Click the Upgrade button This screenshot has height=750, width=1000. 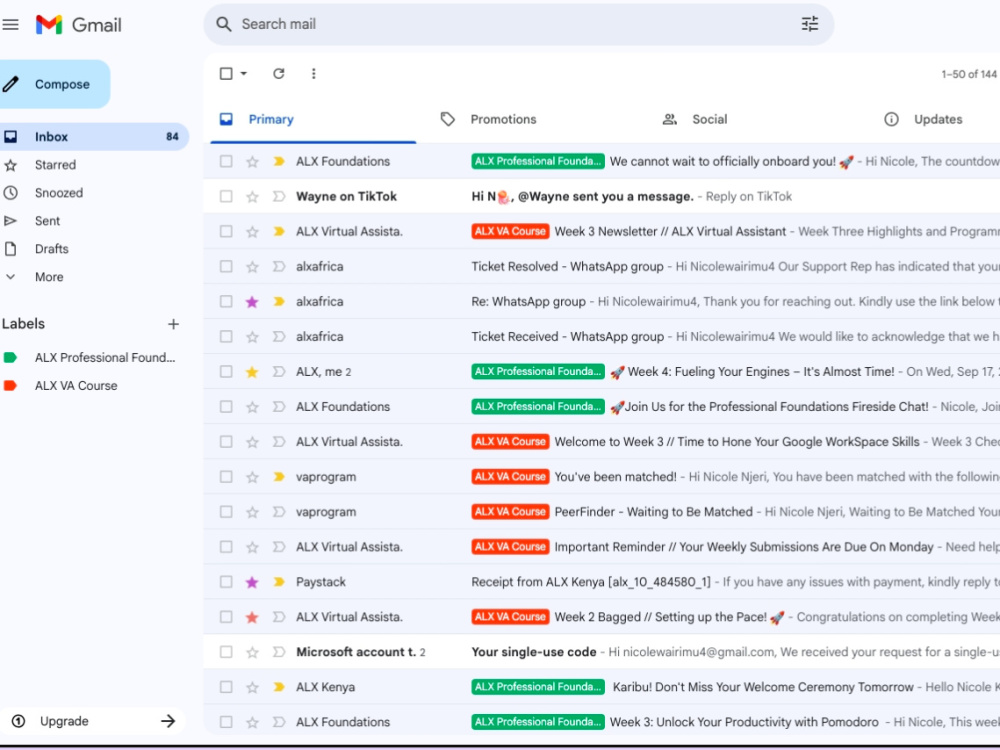(92, 721)
